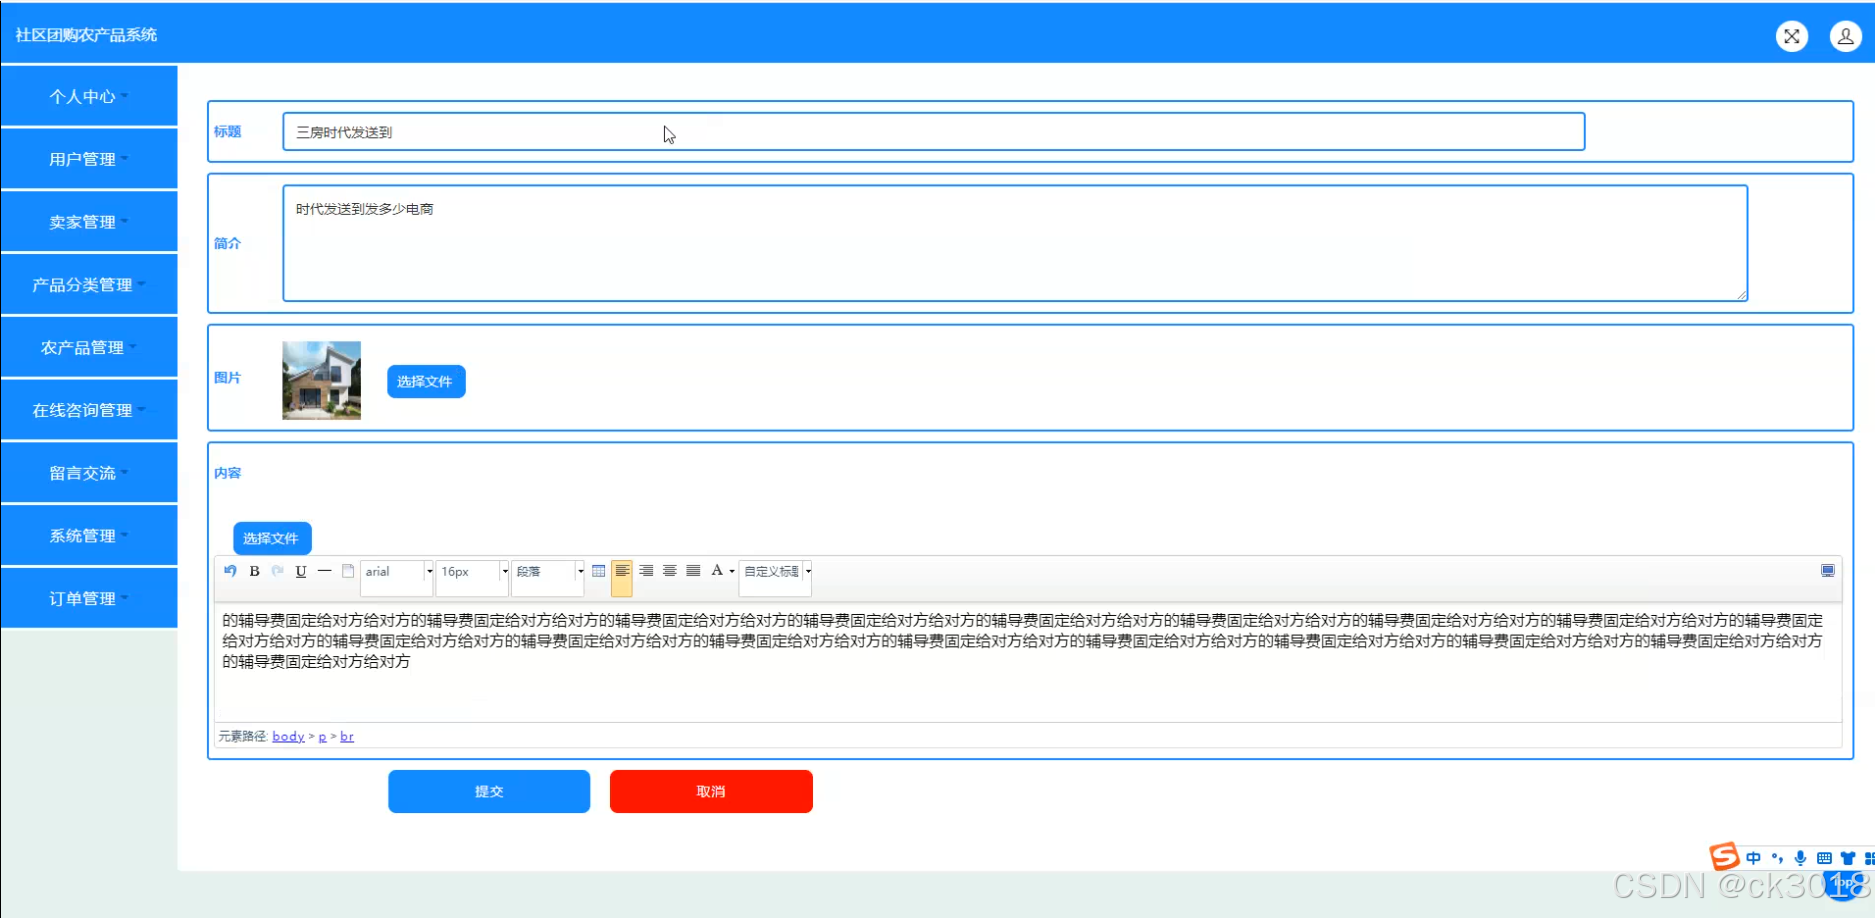Screen dimensions: 1875x918
Task: Toggle underline formatting in the editor
Action: click(x=301, y=571)
